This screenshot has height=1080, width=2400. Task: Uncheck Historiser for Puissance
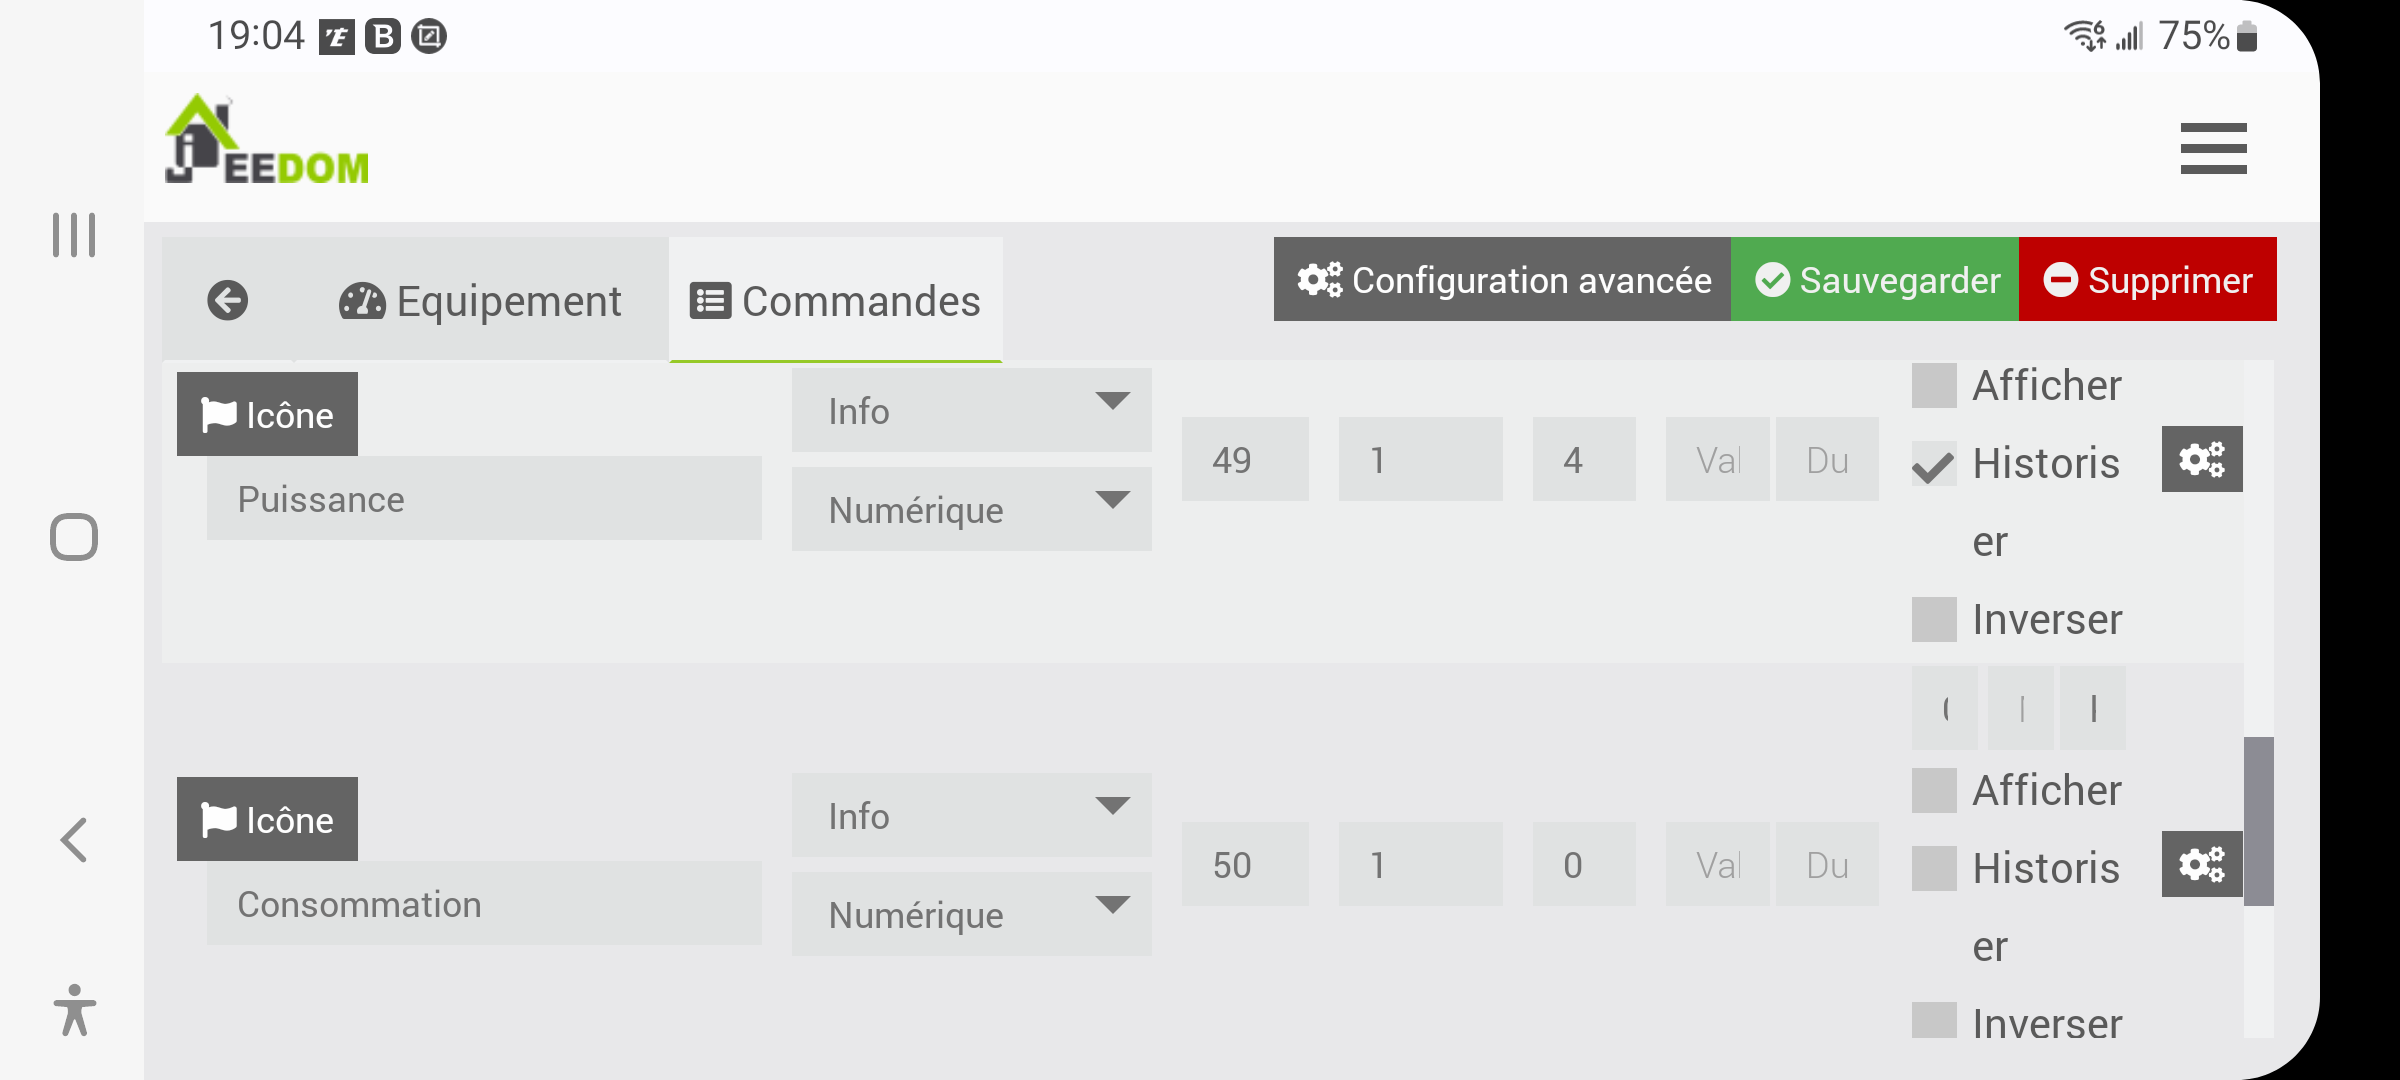click(x=1933, y=465)
